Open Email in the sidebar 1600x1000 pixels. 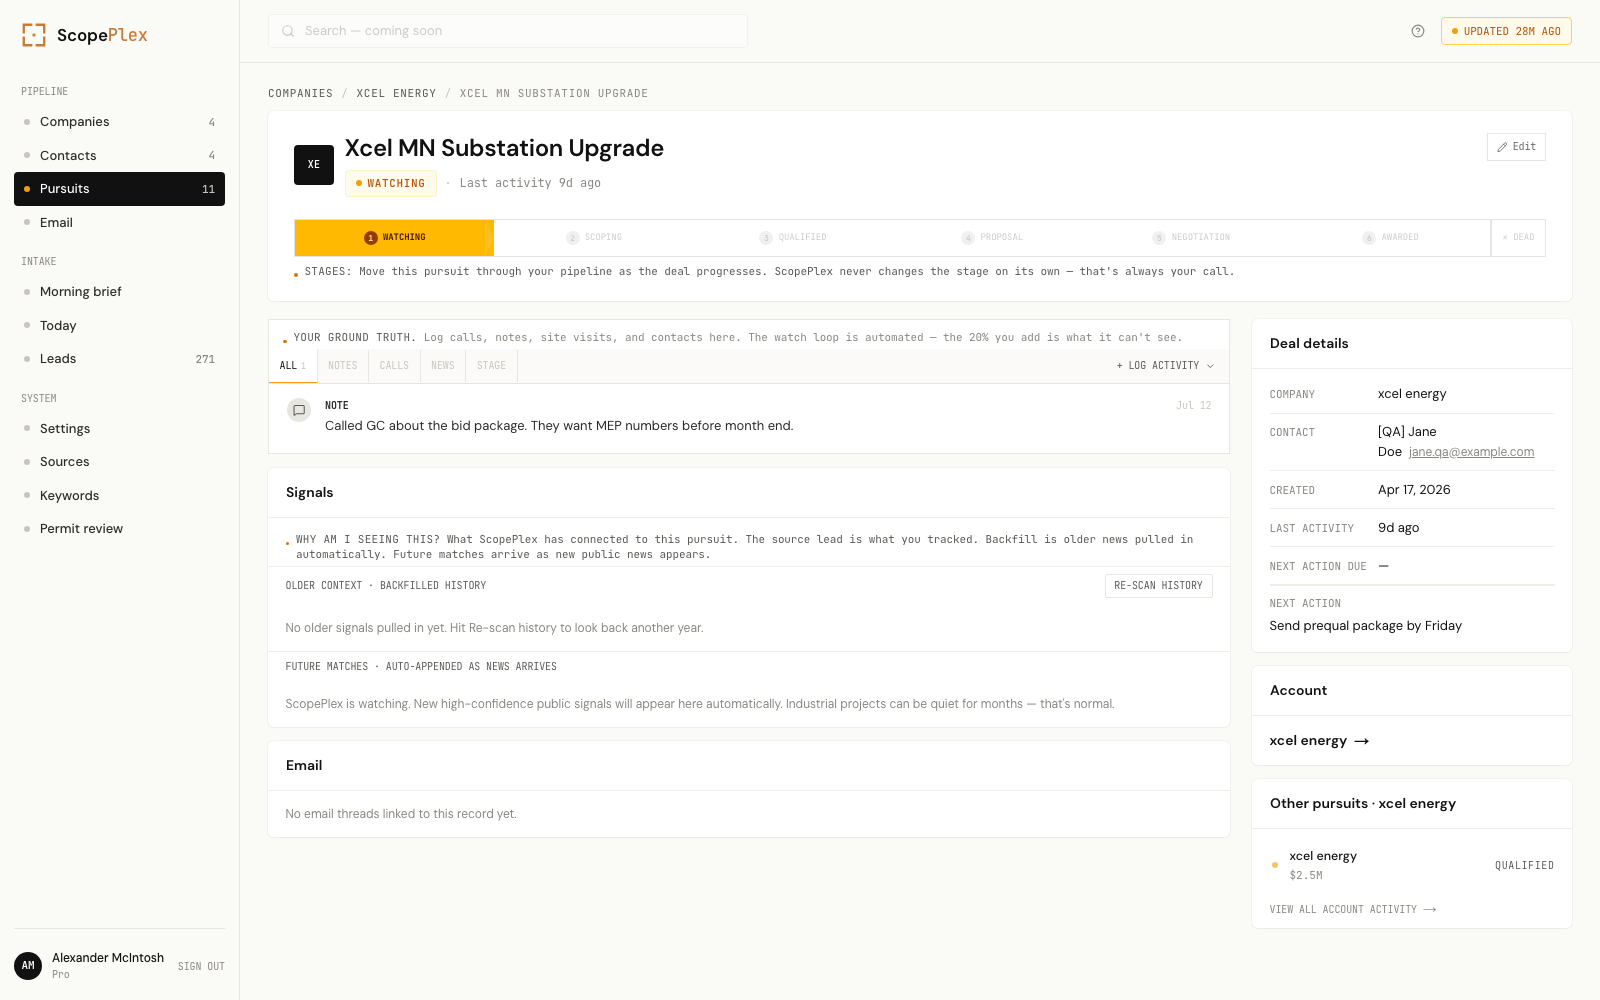pyautogui.click(x=119, y=222)
